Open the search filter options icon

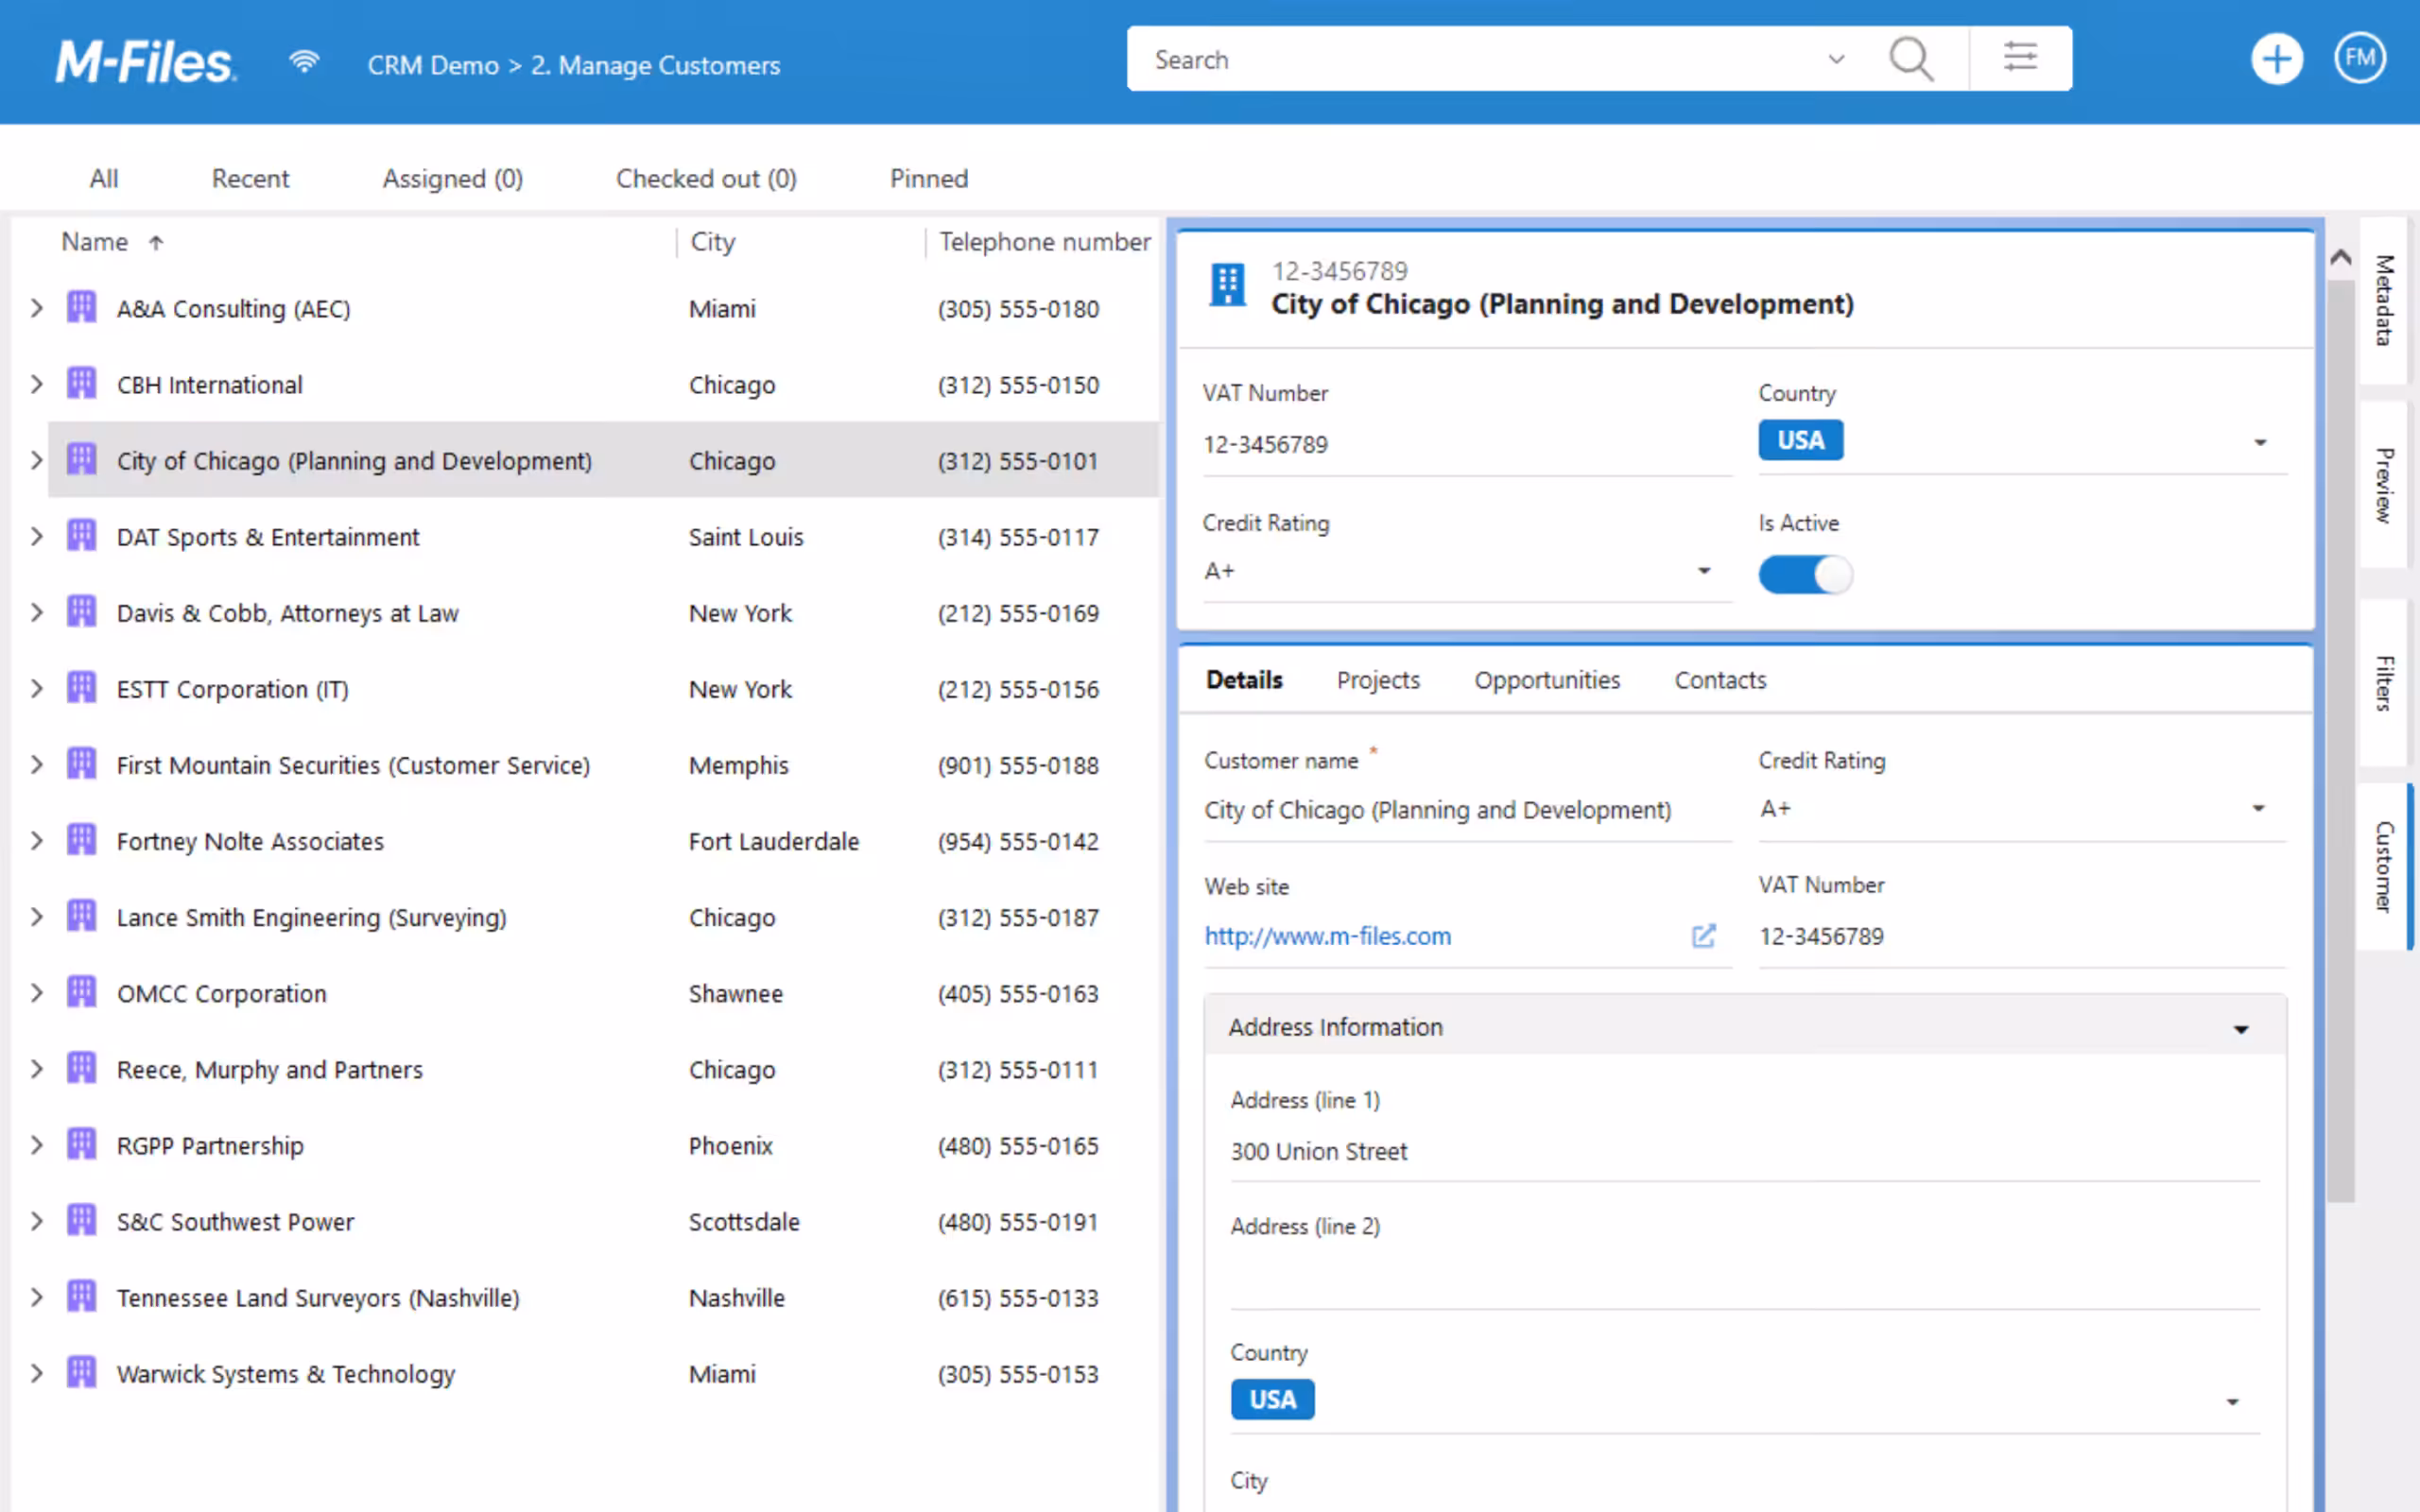2020,57
